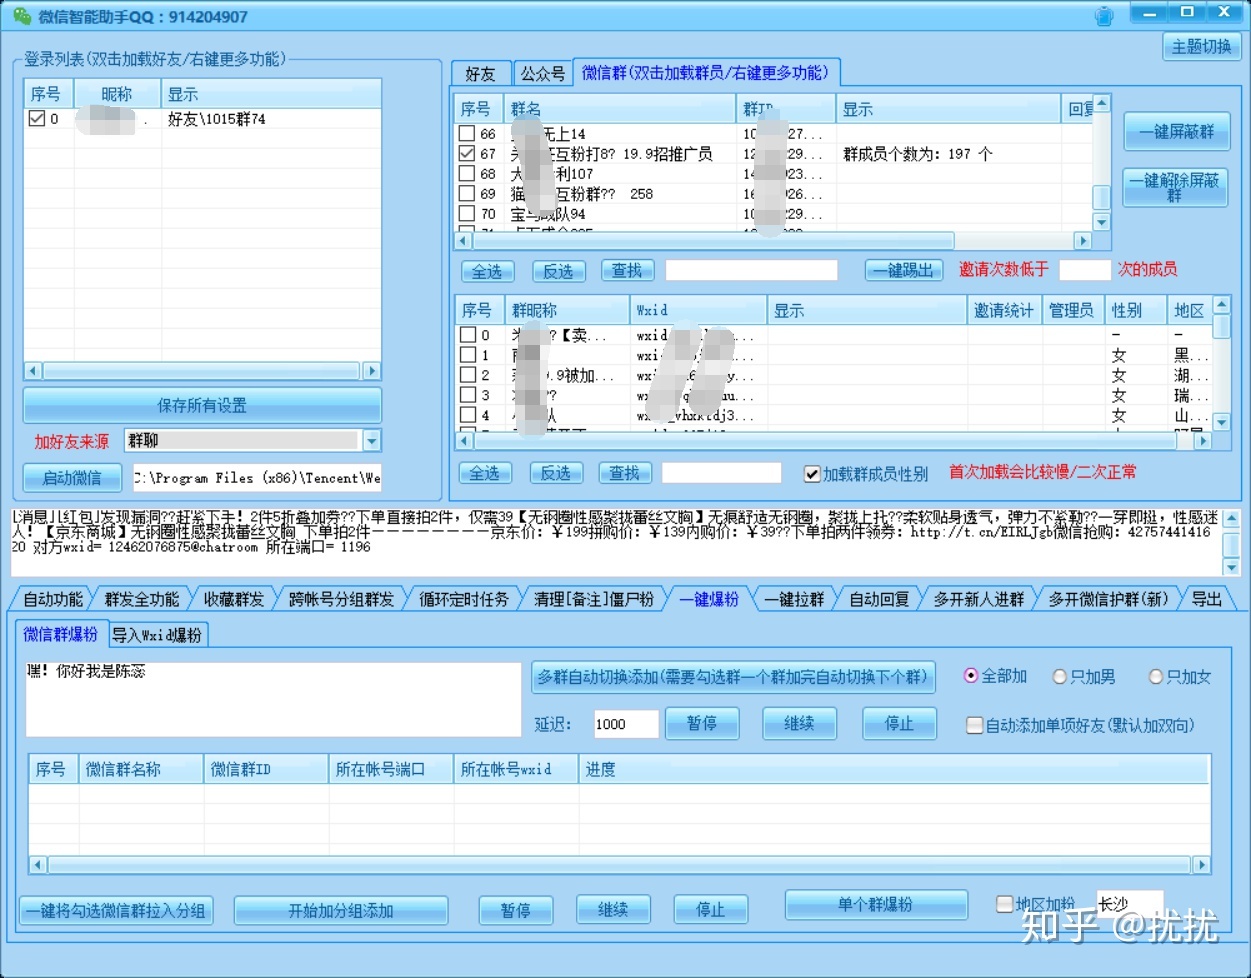
Task: Enable 自动添加单项好友 checkbox
Action: pyautogui.click(x=974, y=725)
